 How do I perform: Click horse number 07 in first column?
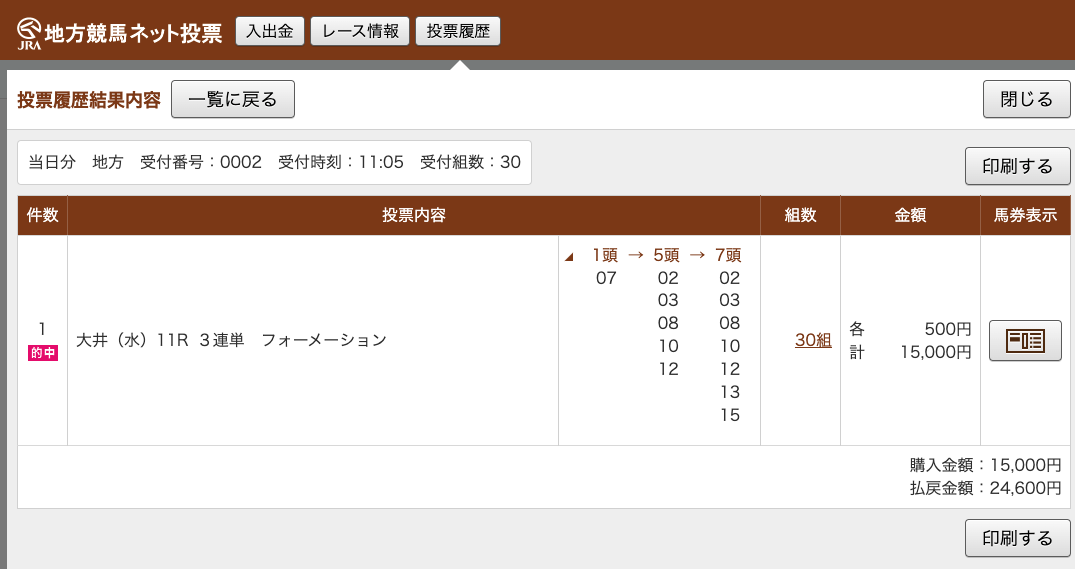[x=606, y=278]
